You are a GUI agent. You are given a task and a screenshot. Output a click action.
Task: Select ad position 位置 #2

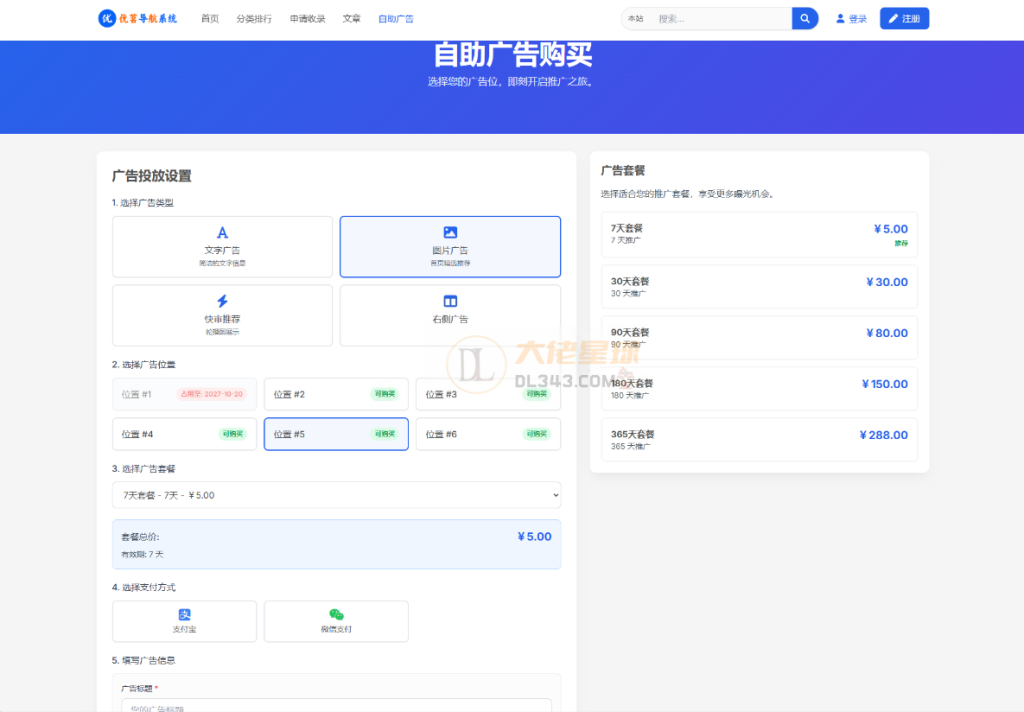(335, 394)
